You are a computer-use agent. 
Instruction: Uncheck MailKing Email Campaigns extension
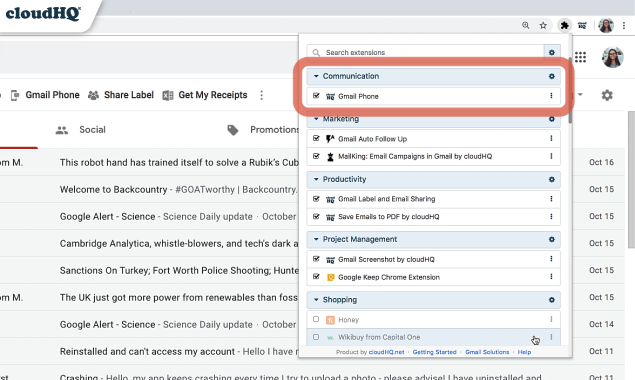click(316, 156)
